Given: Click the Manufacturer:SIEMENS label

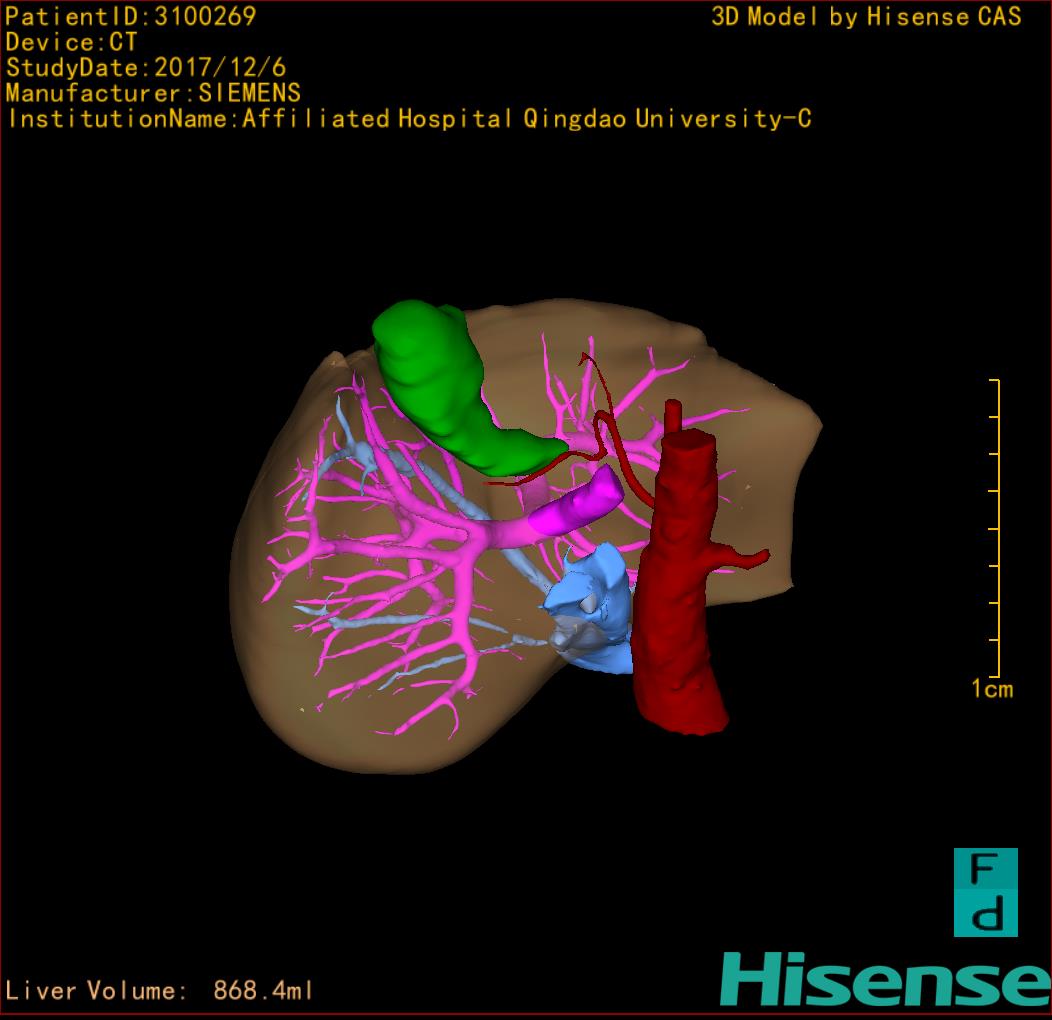Looking at the screenshot, I should pyautogui.click(x=153, y=93).
